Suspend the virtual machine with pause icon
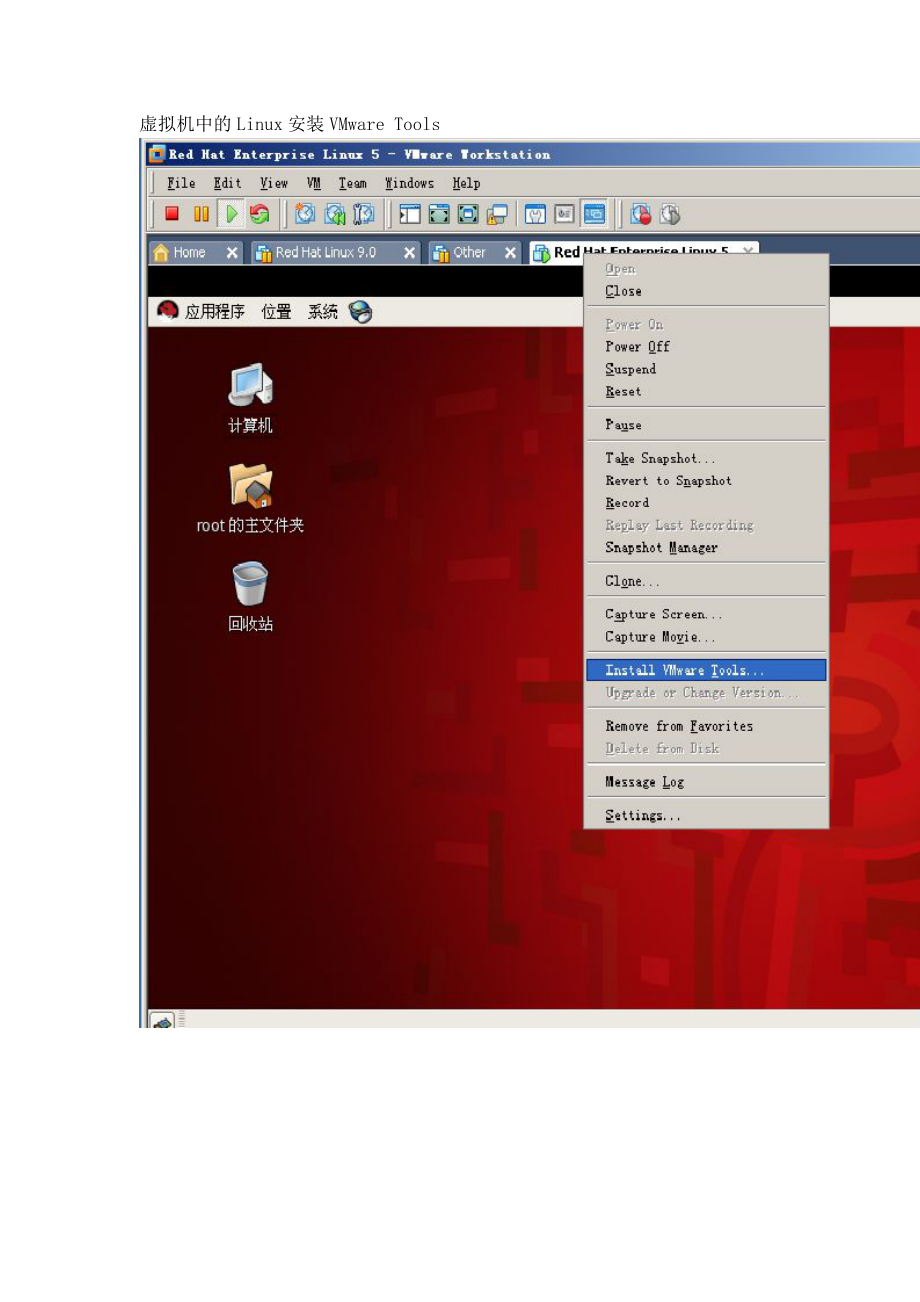Viewport: 920px width, 1302px height. tap(200, 213)
